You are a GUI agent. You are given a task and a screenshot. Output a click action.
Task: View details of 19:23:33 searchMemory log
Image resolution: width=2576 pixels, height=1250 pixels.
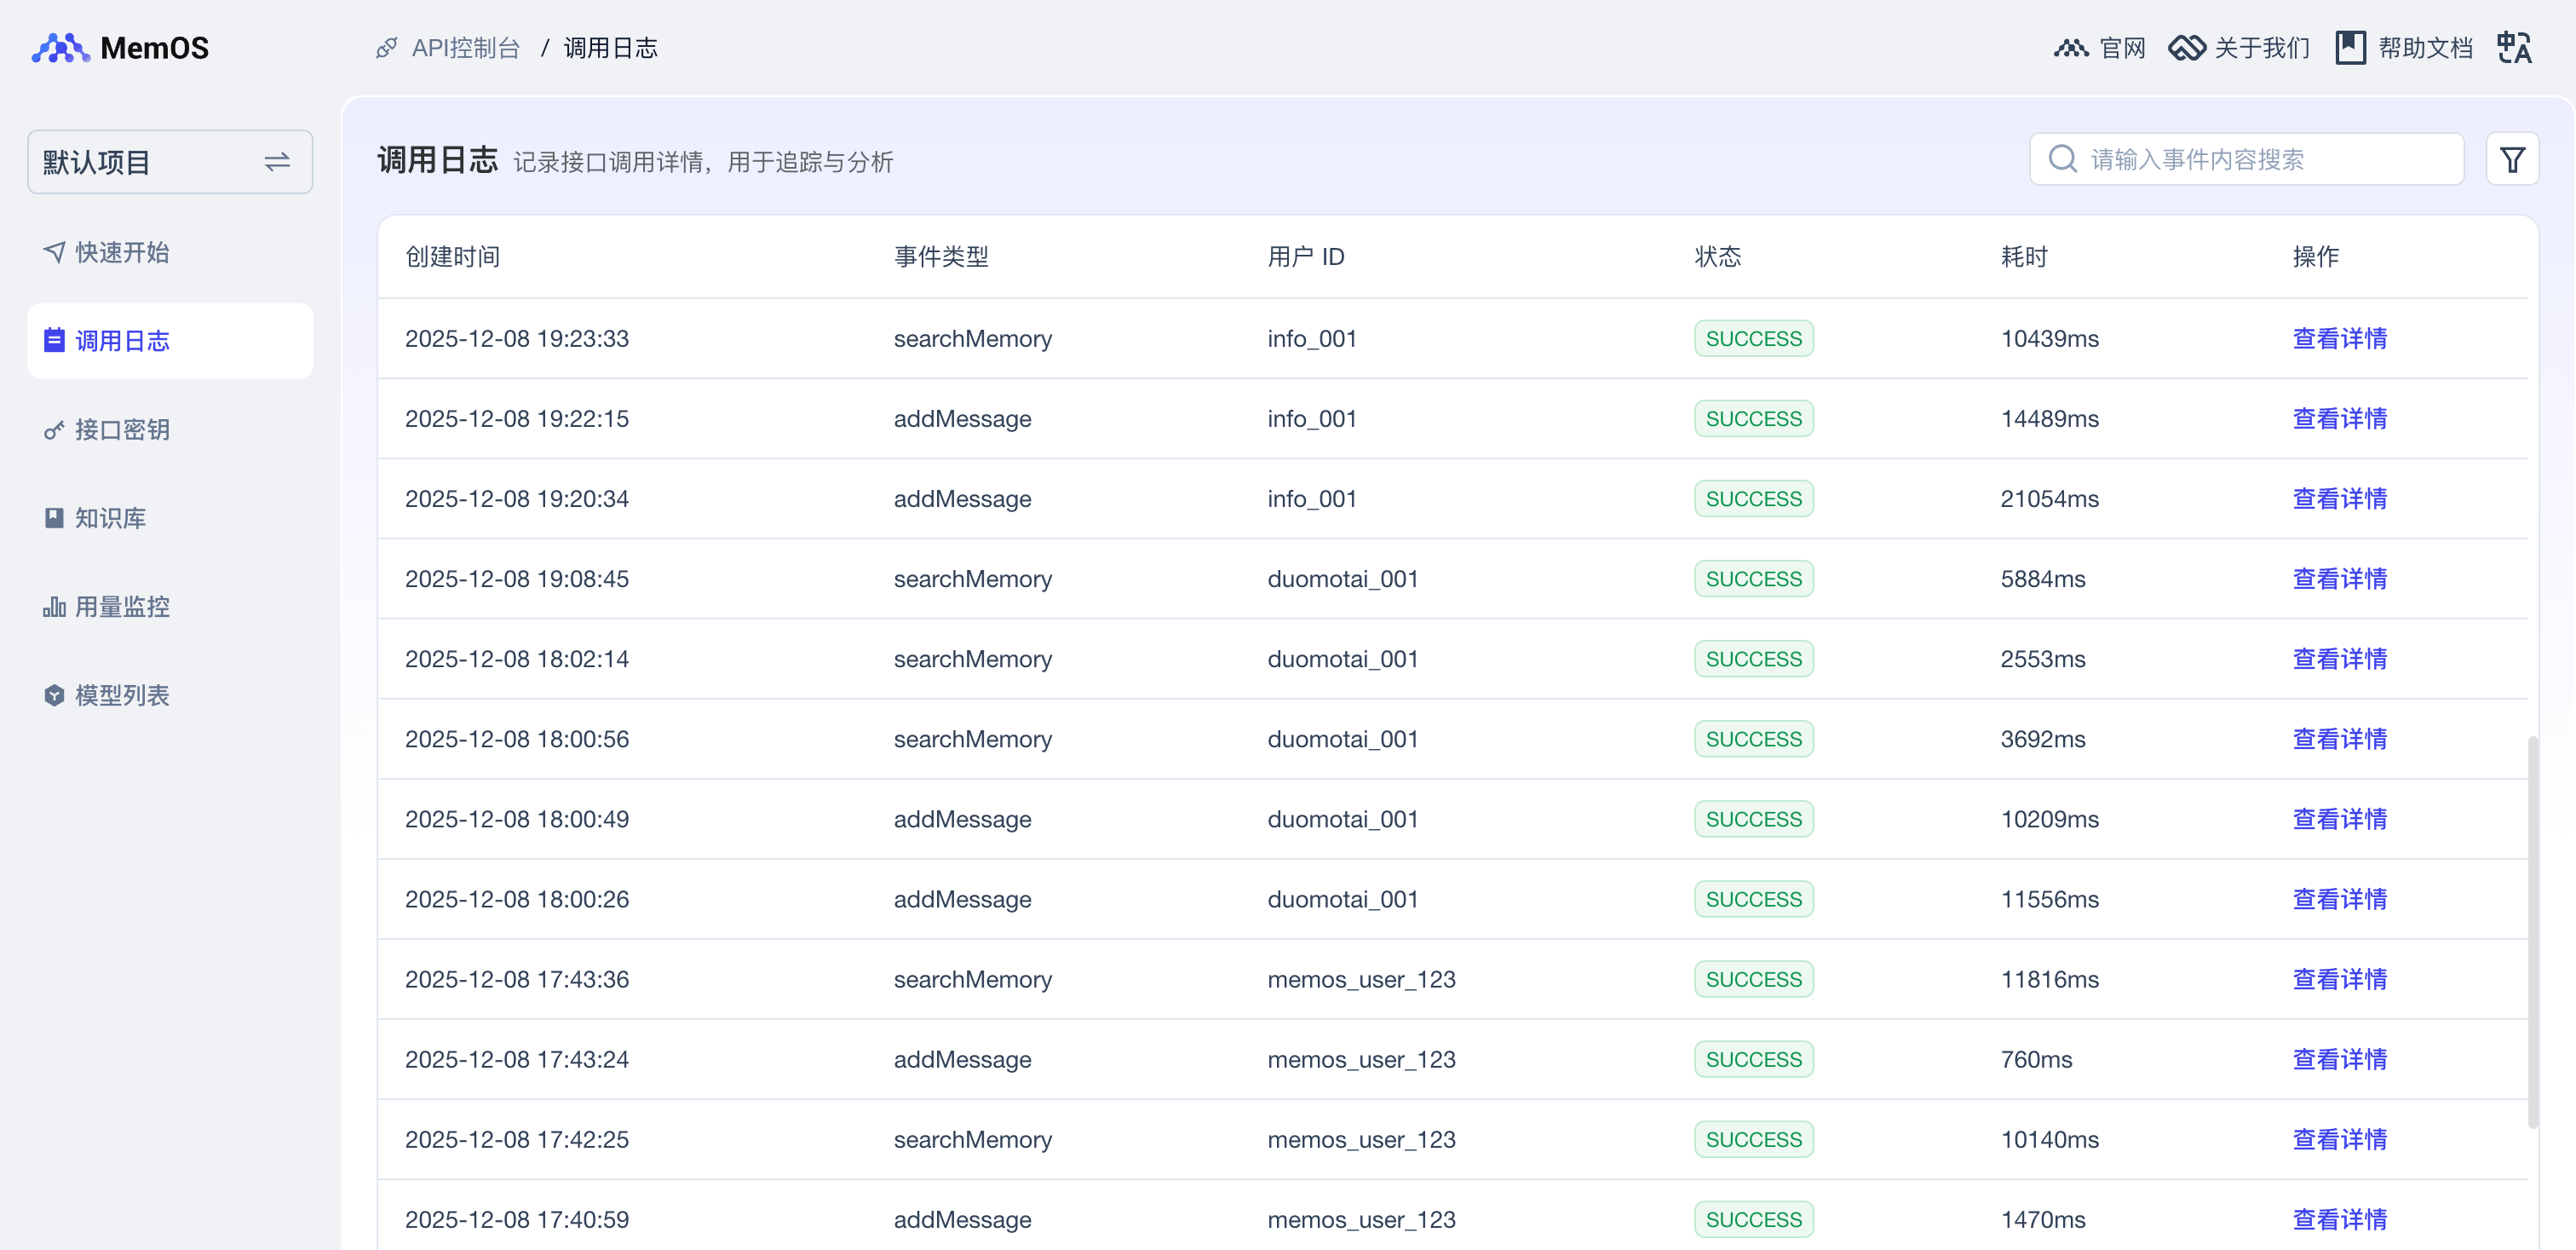pos(2339,339)
